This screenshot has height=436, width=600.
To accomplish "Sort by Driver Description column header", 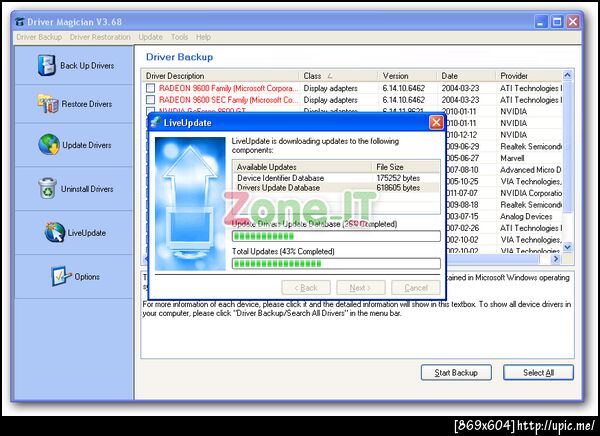I will coord(220,76).
